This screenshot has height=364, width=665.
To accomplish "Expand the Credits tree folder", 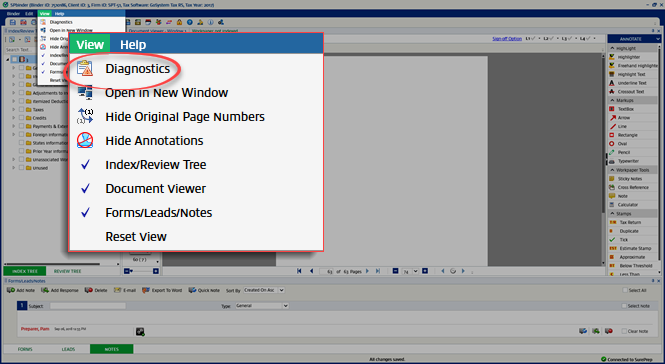I will click(x=14, y=118).
